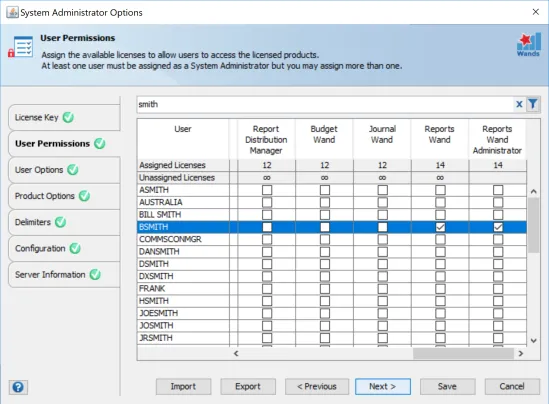Click the smith search filter field
This screenshot has height=404, width=549.
click(x=325, y=104)
